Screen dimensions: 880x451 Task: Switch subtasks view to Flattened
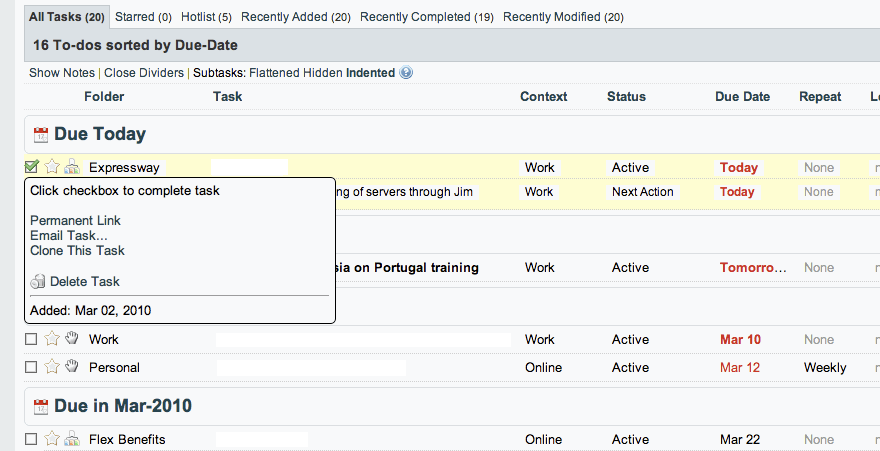274,73
